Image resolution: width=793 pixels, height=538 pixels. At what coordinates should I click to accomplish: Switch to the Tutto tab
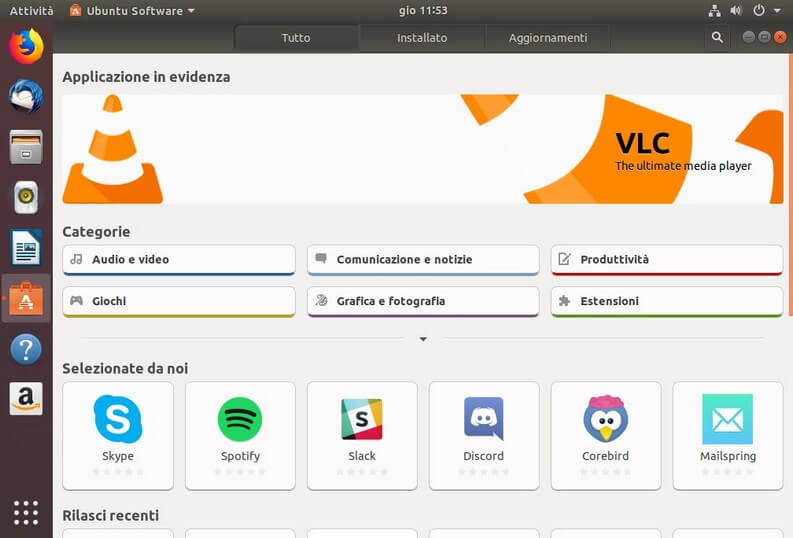[296, 38]
